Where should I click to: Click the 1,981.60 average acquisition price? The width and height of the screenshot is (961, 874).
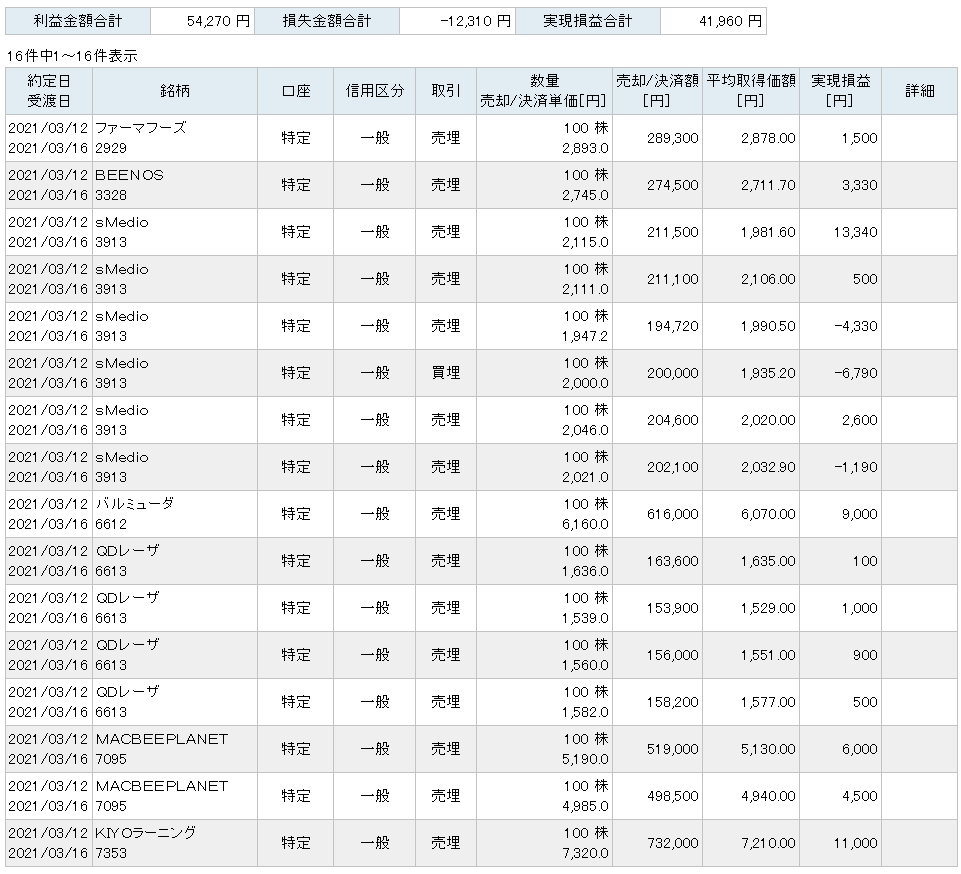768,232
